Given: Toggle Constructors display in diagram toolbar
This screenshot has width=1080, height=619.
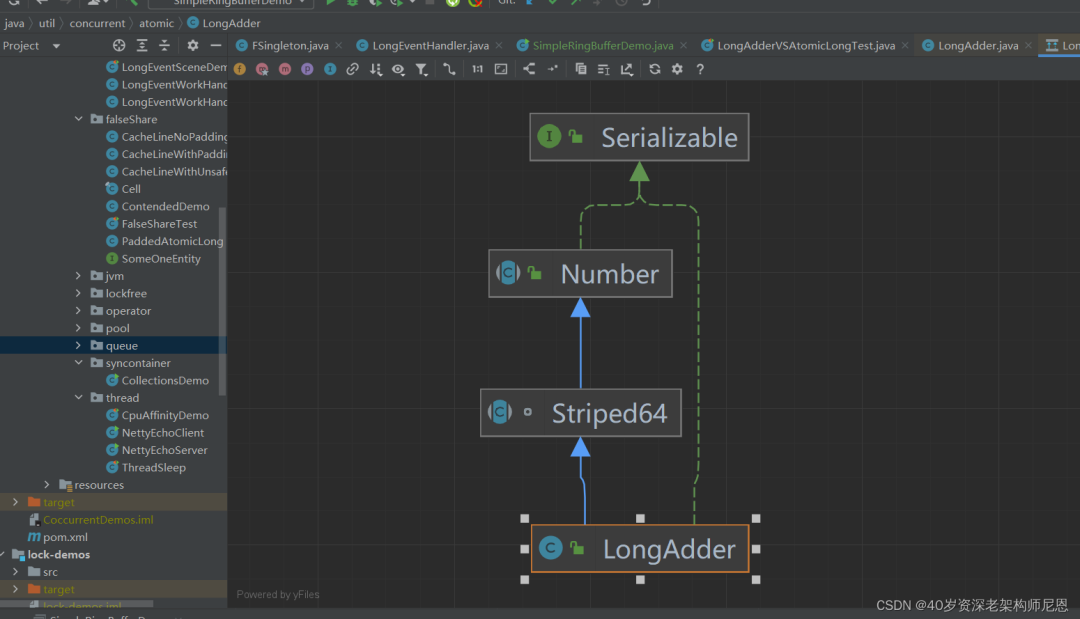Looking at the screenshot, I should click(262, 69).
